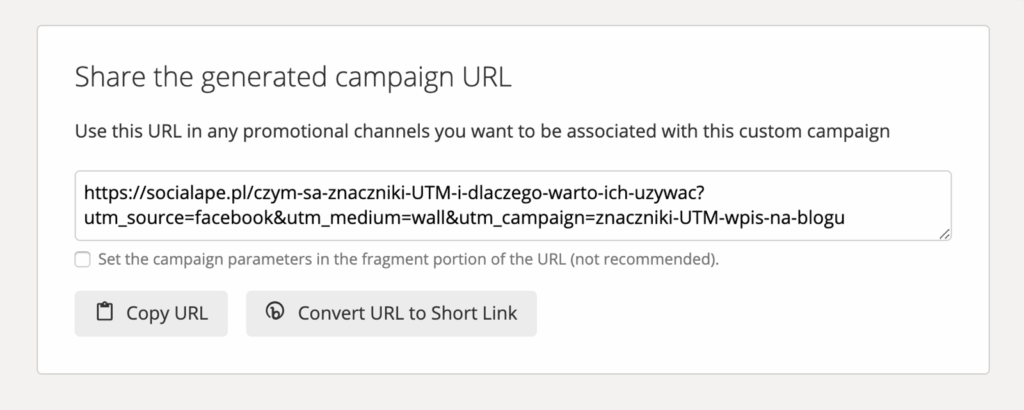Click the clipboard icon on Copy URL

[x=104, y=313]
